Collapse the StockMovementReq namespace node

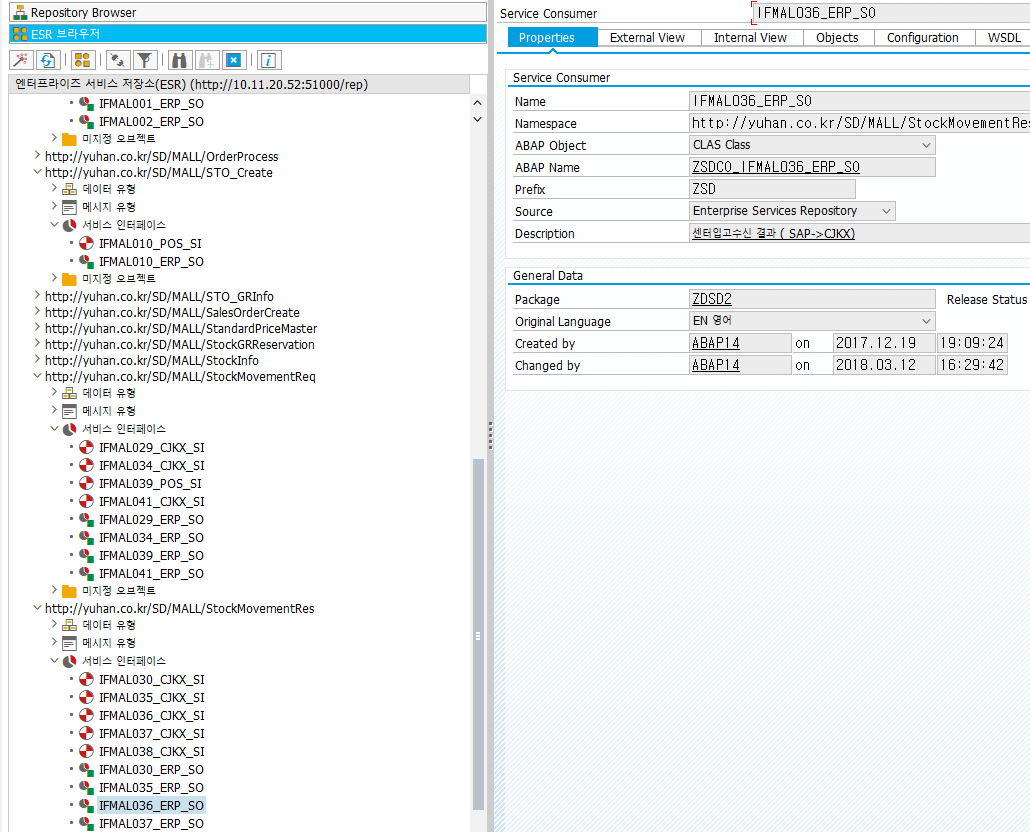tap(37, 376)
